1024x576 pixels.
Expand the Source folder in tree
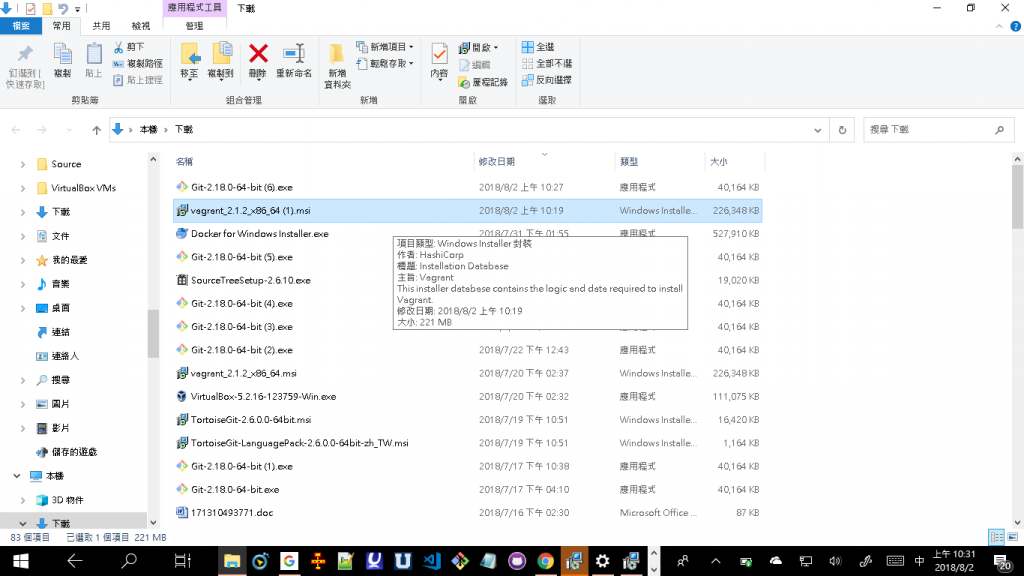click(23, 165)
